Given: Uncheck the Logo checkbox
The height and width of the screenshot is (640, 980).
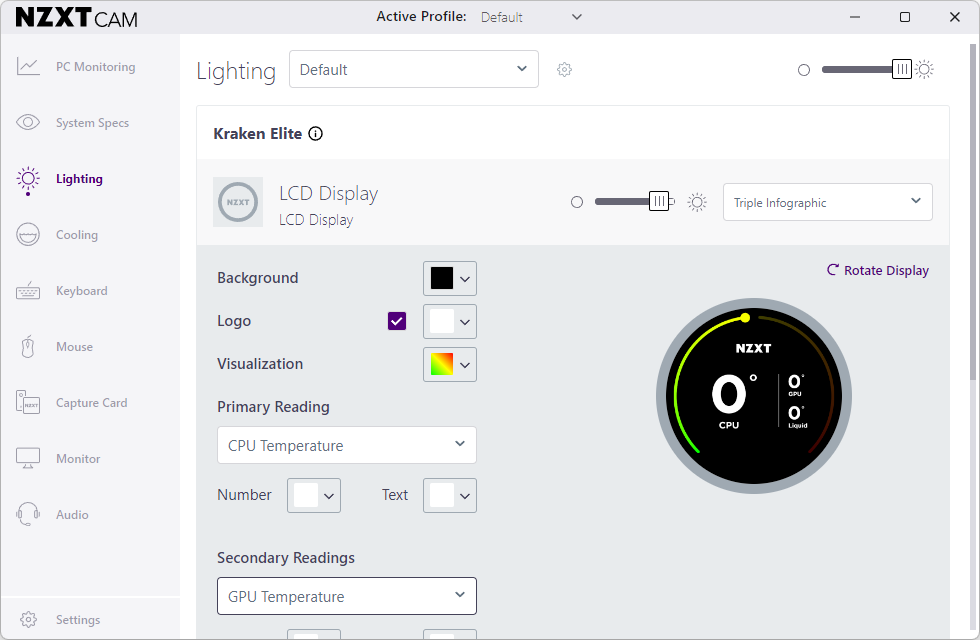Looking at the screenshot, I should click(x=397, y=321).
